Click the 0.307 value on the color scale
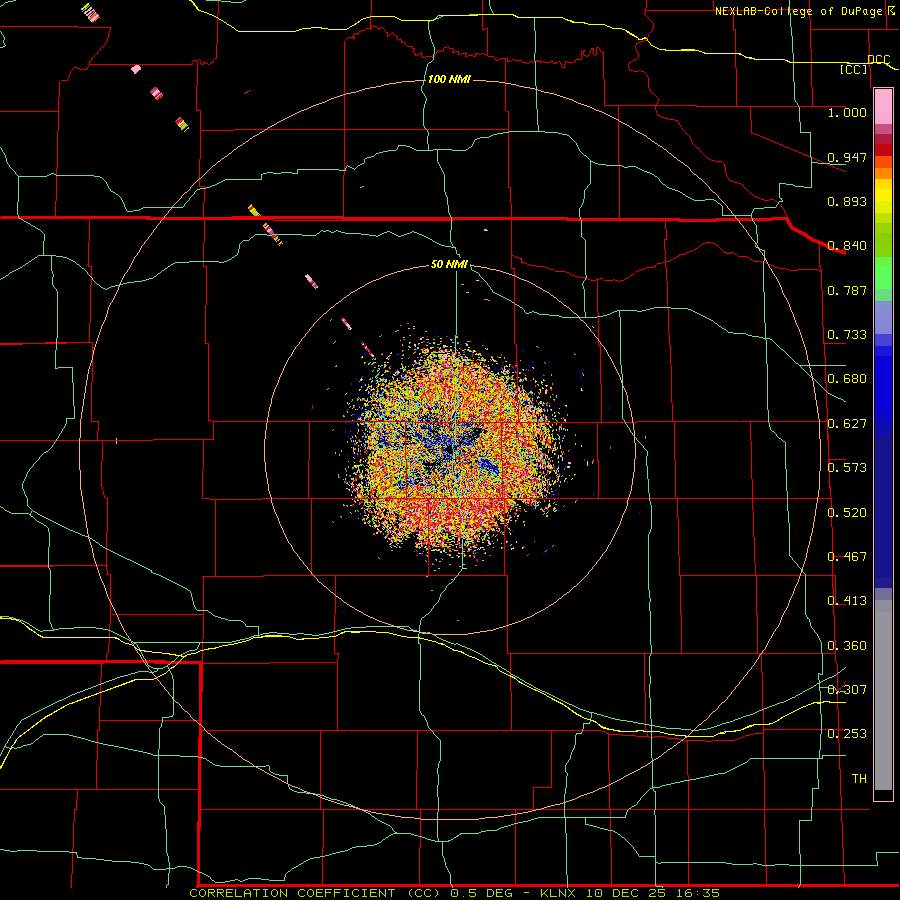This screenshot has width=900, height=900. [847, 690]
